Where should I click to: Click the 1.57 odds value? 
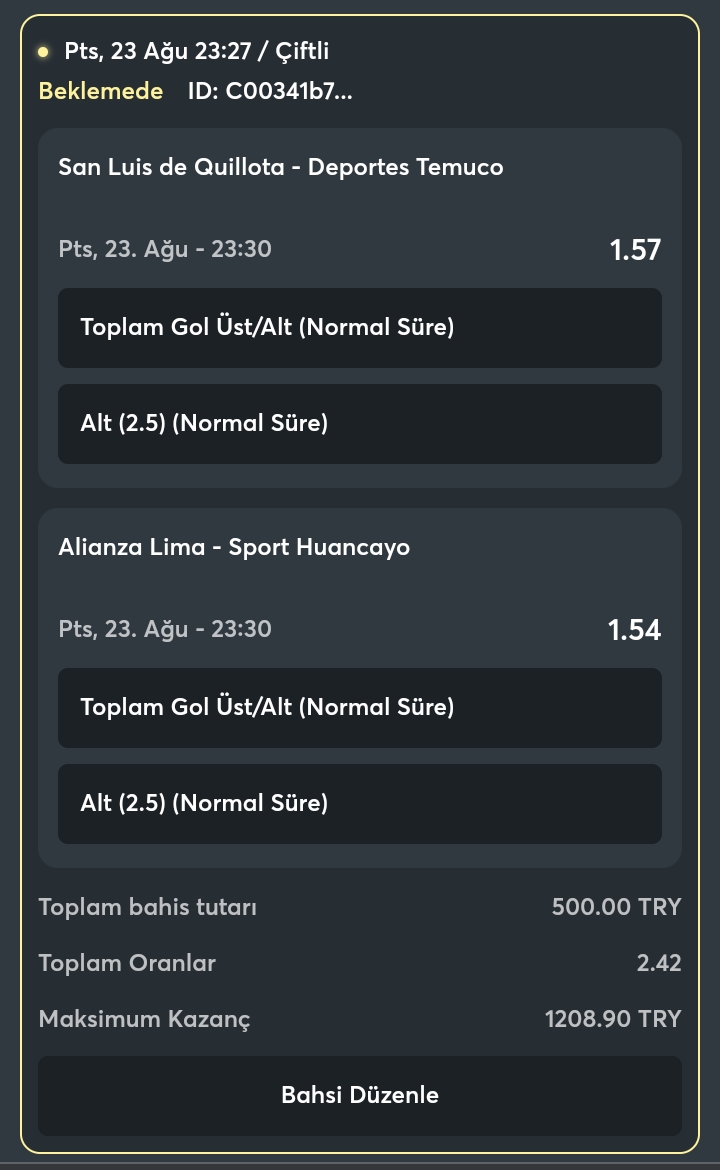[635, 249]
